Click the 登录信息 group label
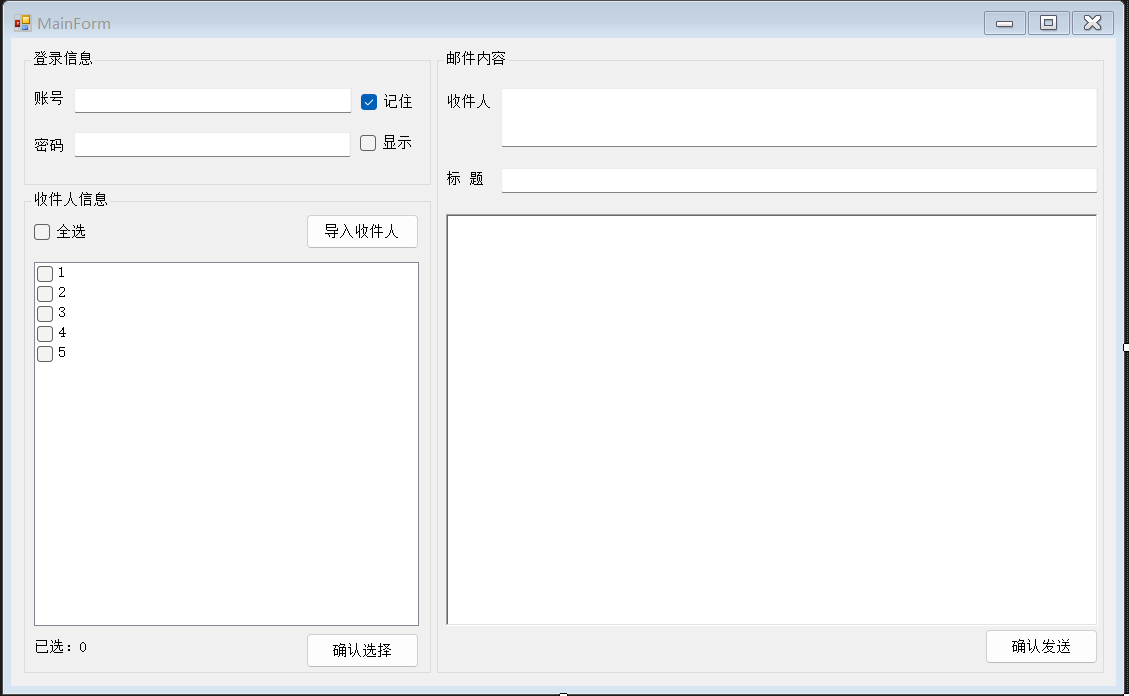 coord(63,58)
